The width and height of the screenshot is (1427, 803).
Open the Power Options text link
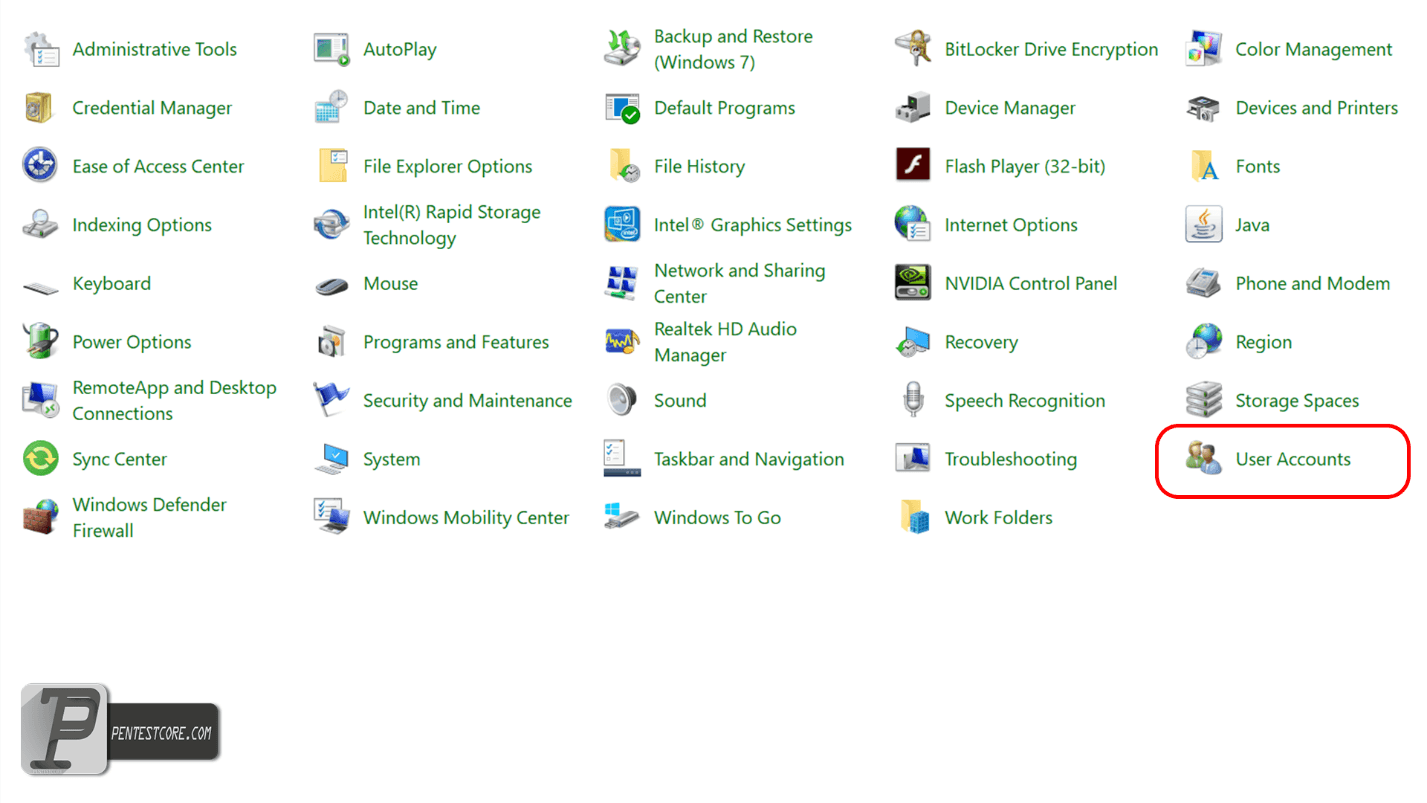point(132,342)
